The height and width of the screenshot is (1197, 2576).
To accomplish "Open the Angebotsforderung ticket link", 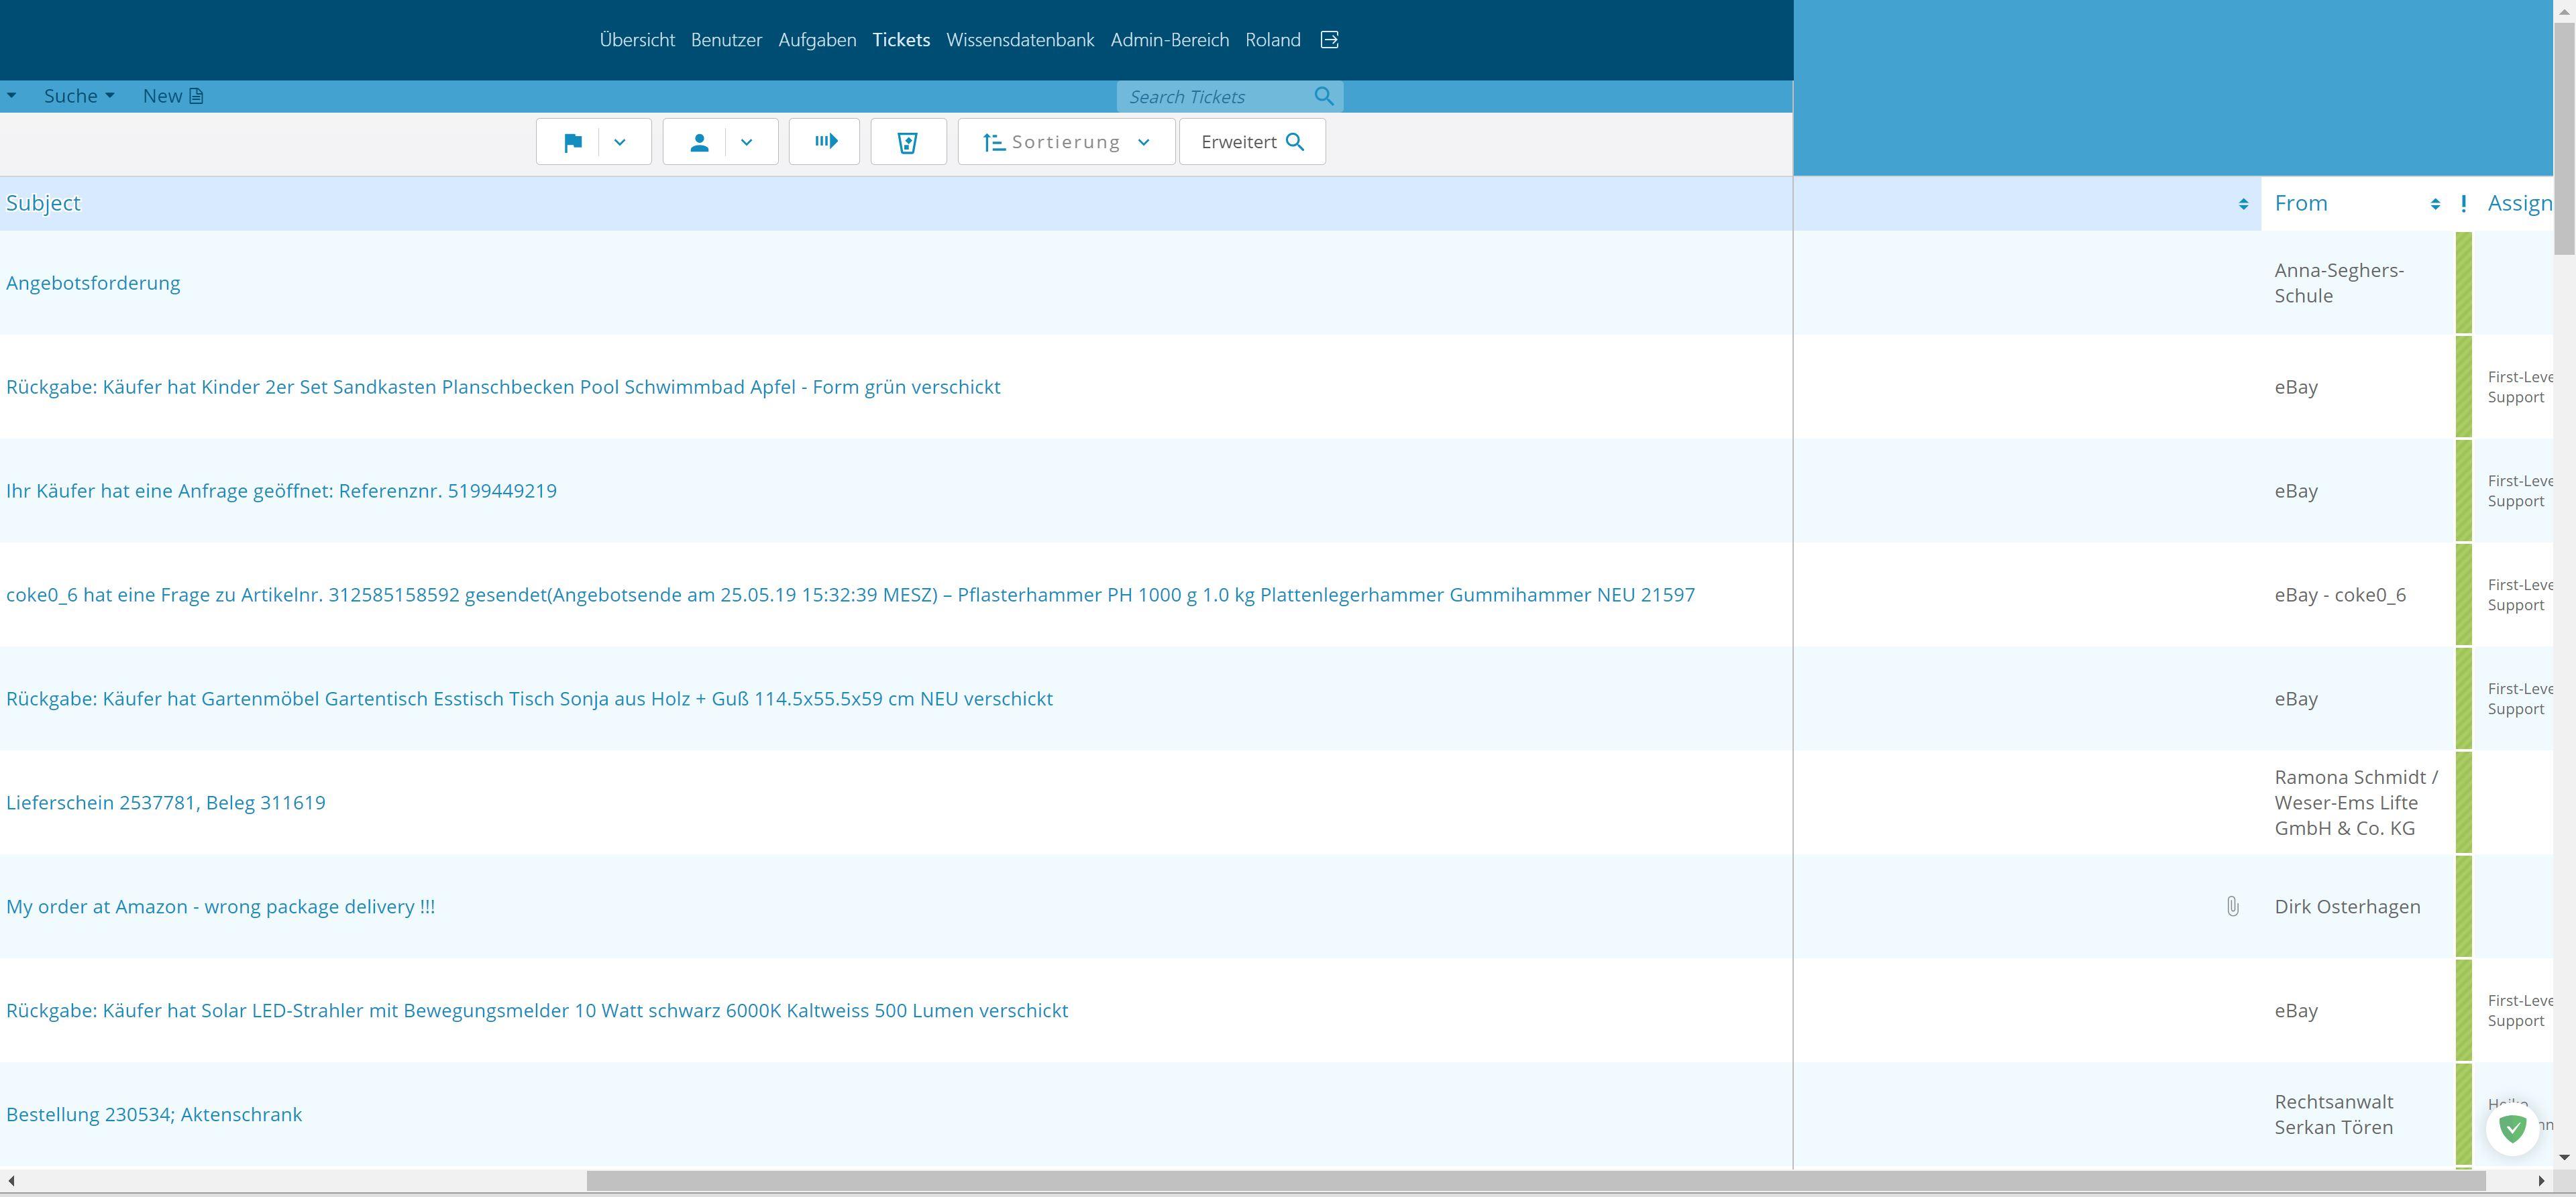I will coord(93,283).
